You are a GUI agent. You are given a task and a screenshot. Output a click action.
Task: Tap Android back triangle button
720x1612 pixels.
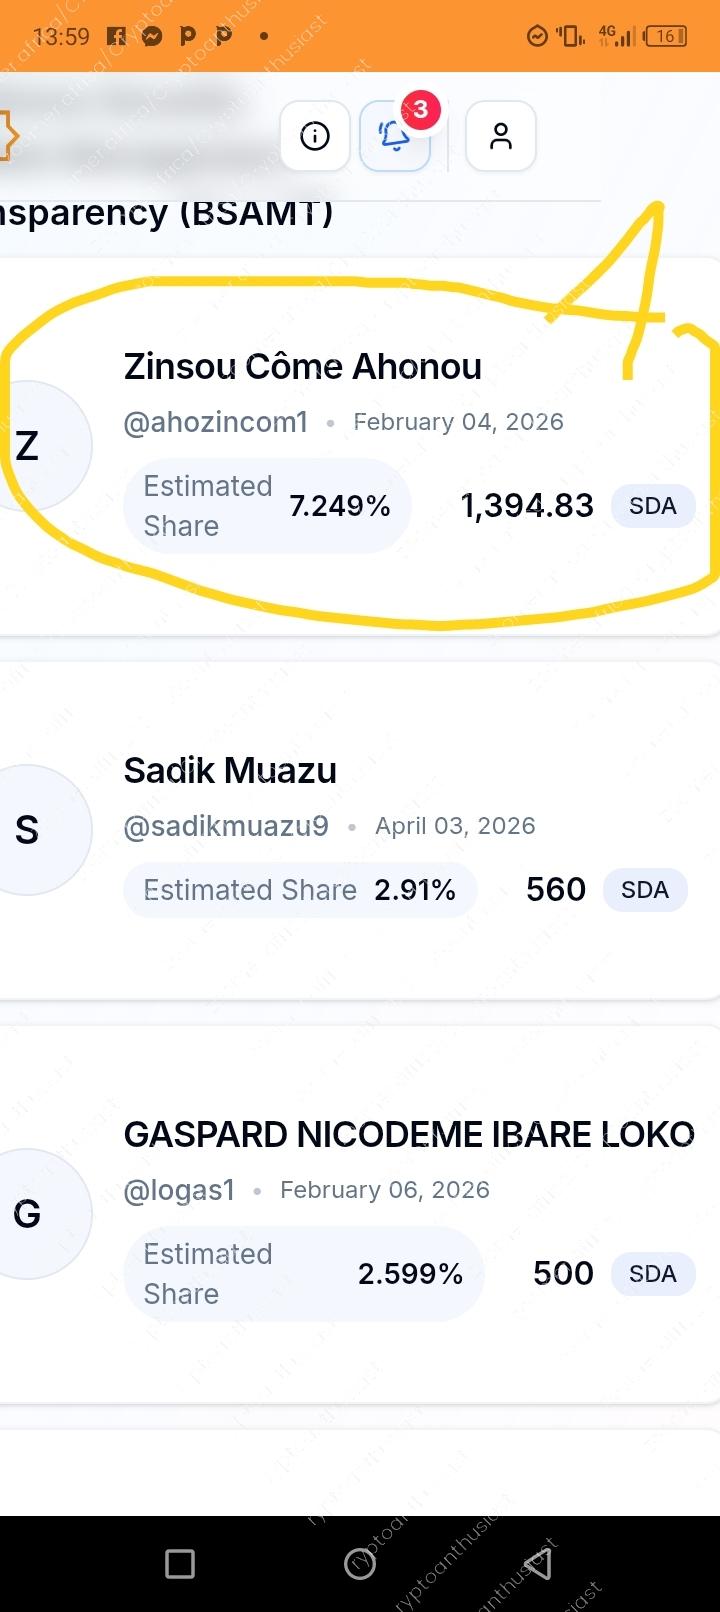coord(539,1564)
